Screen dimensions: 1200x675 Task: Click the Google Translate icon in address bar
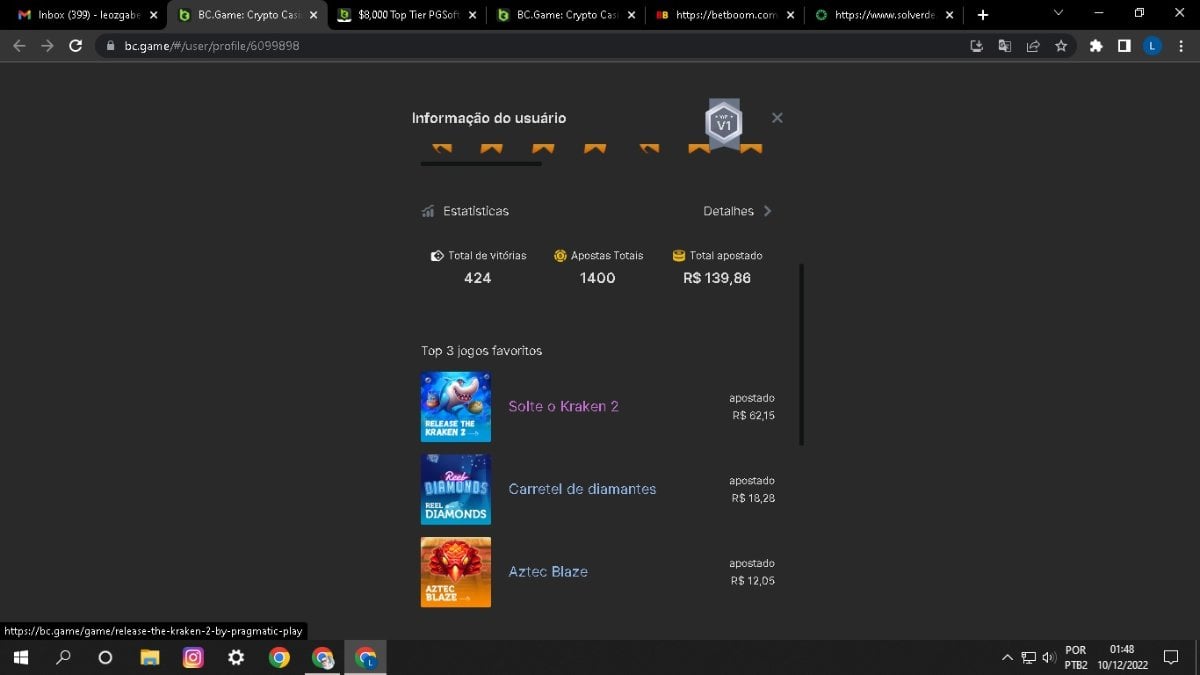point(1005,46)
